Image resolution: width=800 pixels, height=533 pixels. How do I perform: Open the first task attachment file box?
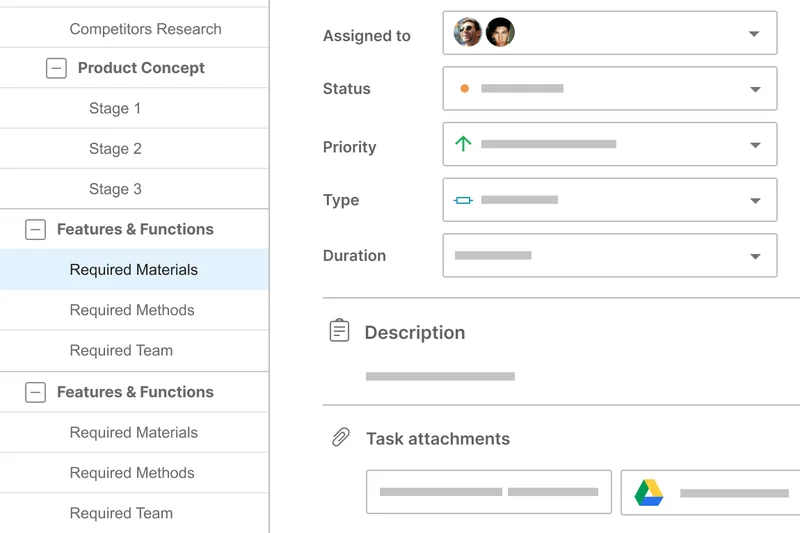[488, 492]
